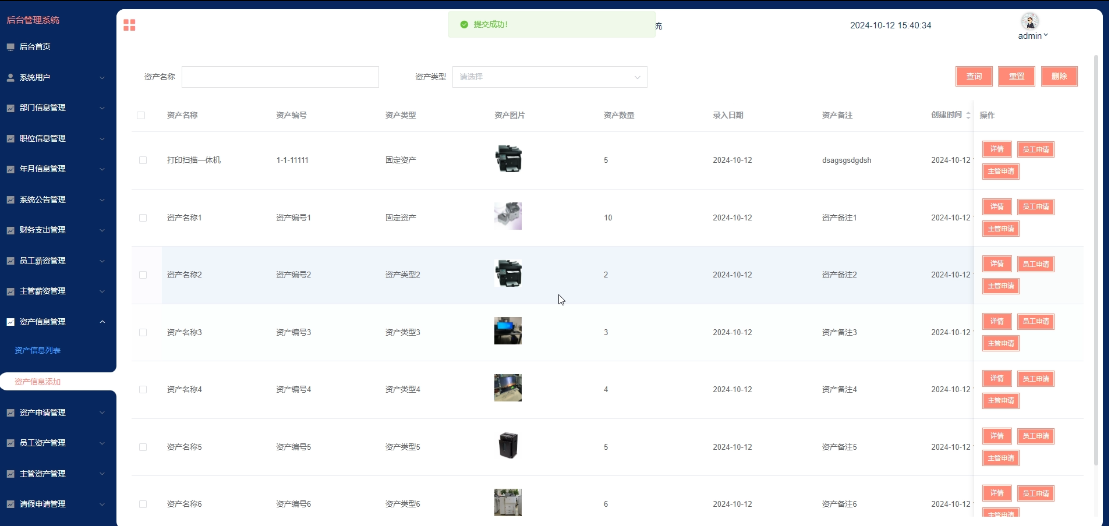Click the orange grid icon in header
Image resolution: width=1109 pixels, height=526 pixels.
click(x=129, y=25)
